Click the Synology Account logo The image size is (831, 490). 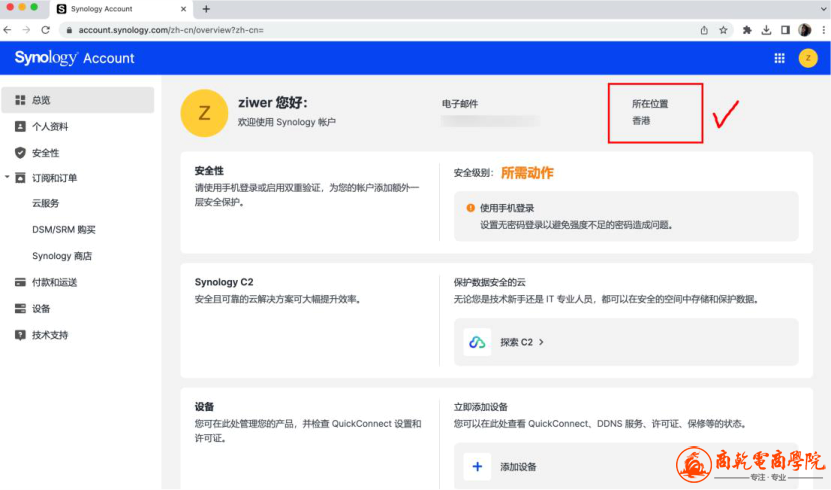point(74,58)
